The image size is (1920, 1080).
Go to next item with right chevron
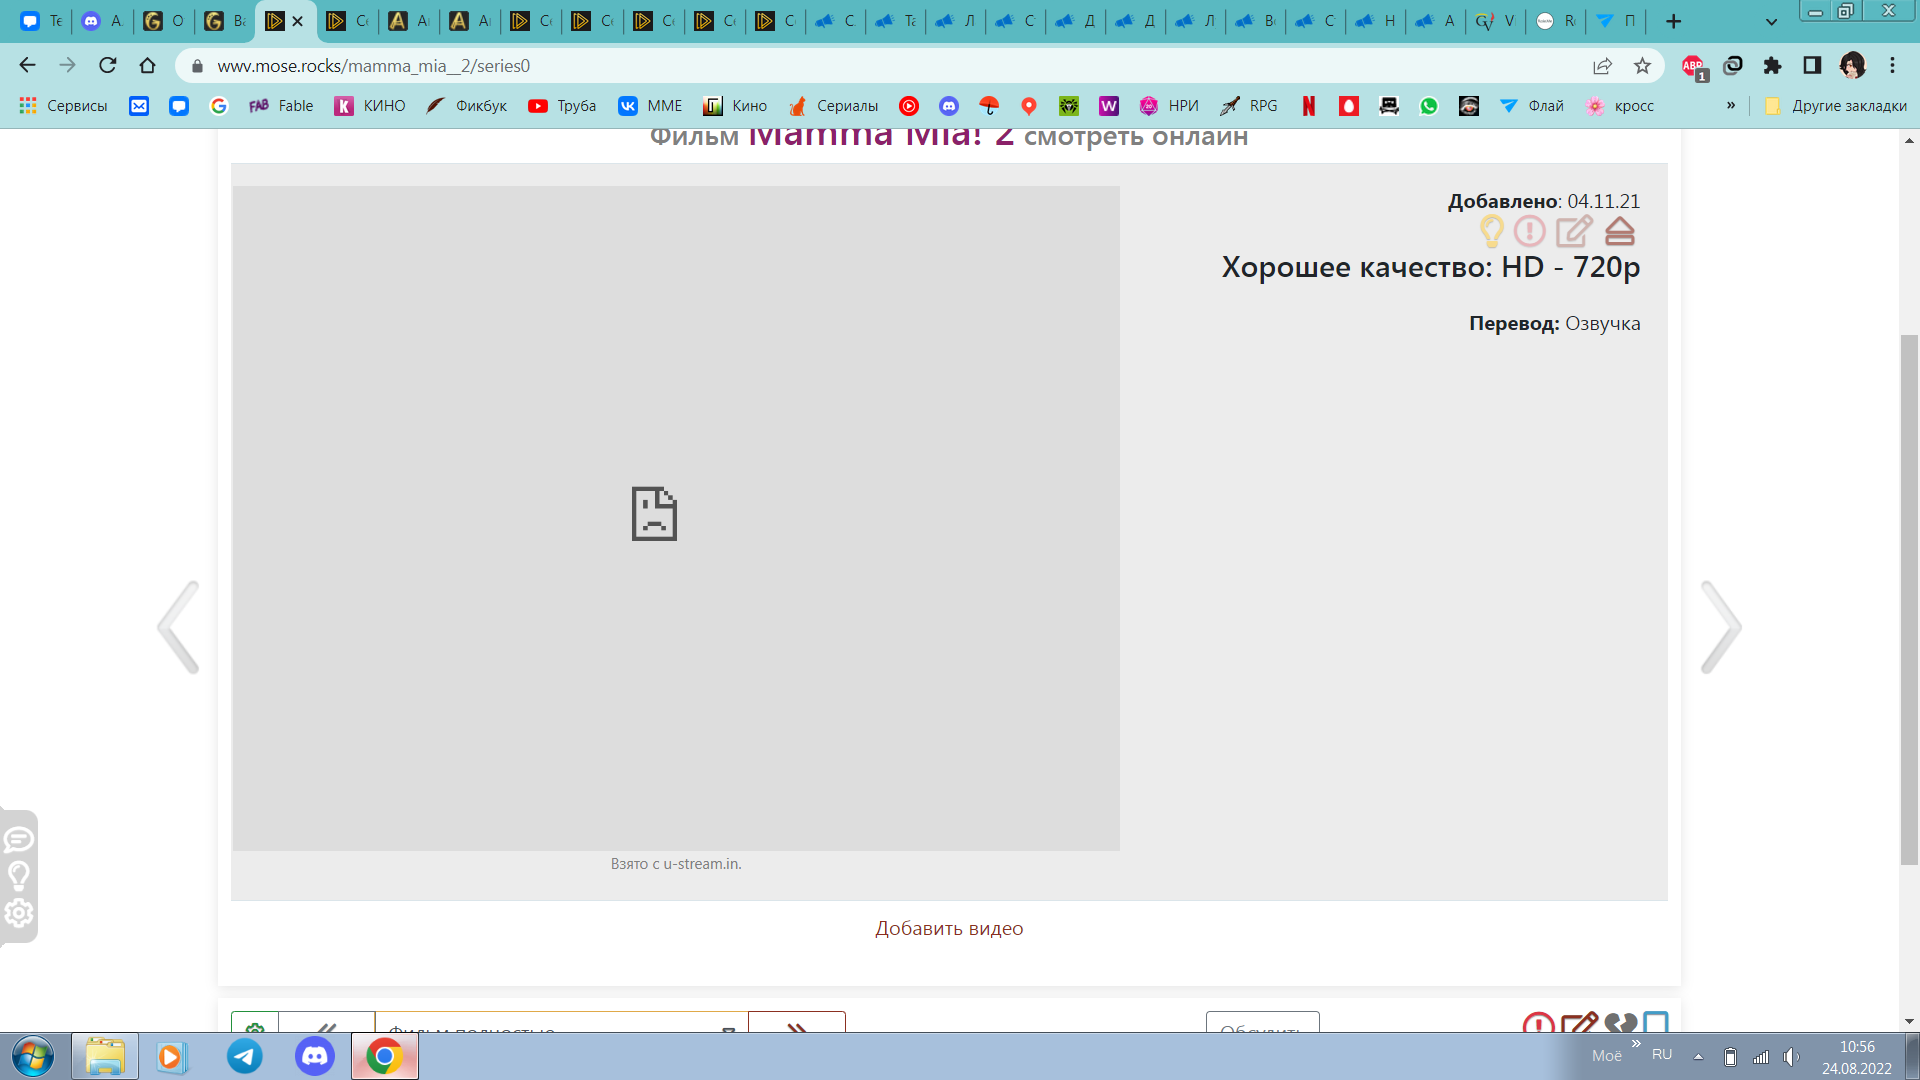pyautogui.click(x=1720, y=627)
